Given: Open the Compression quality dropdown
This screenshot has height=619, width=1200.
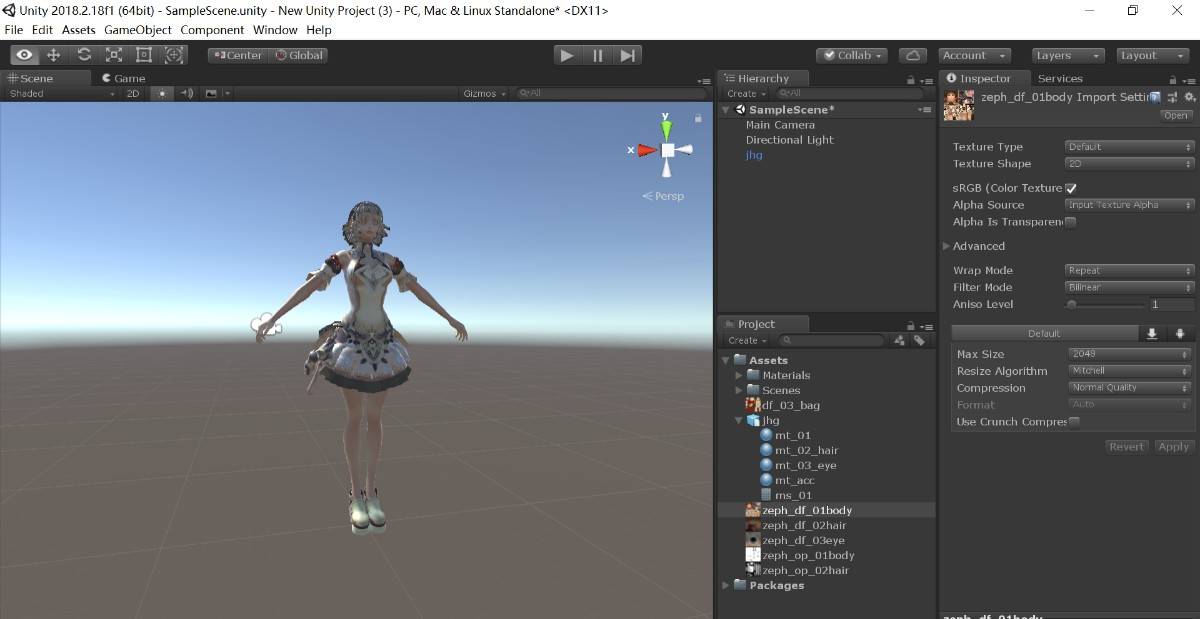Looking at the screenshot, I should pyautogui.click(x=1130, y=388).
